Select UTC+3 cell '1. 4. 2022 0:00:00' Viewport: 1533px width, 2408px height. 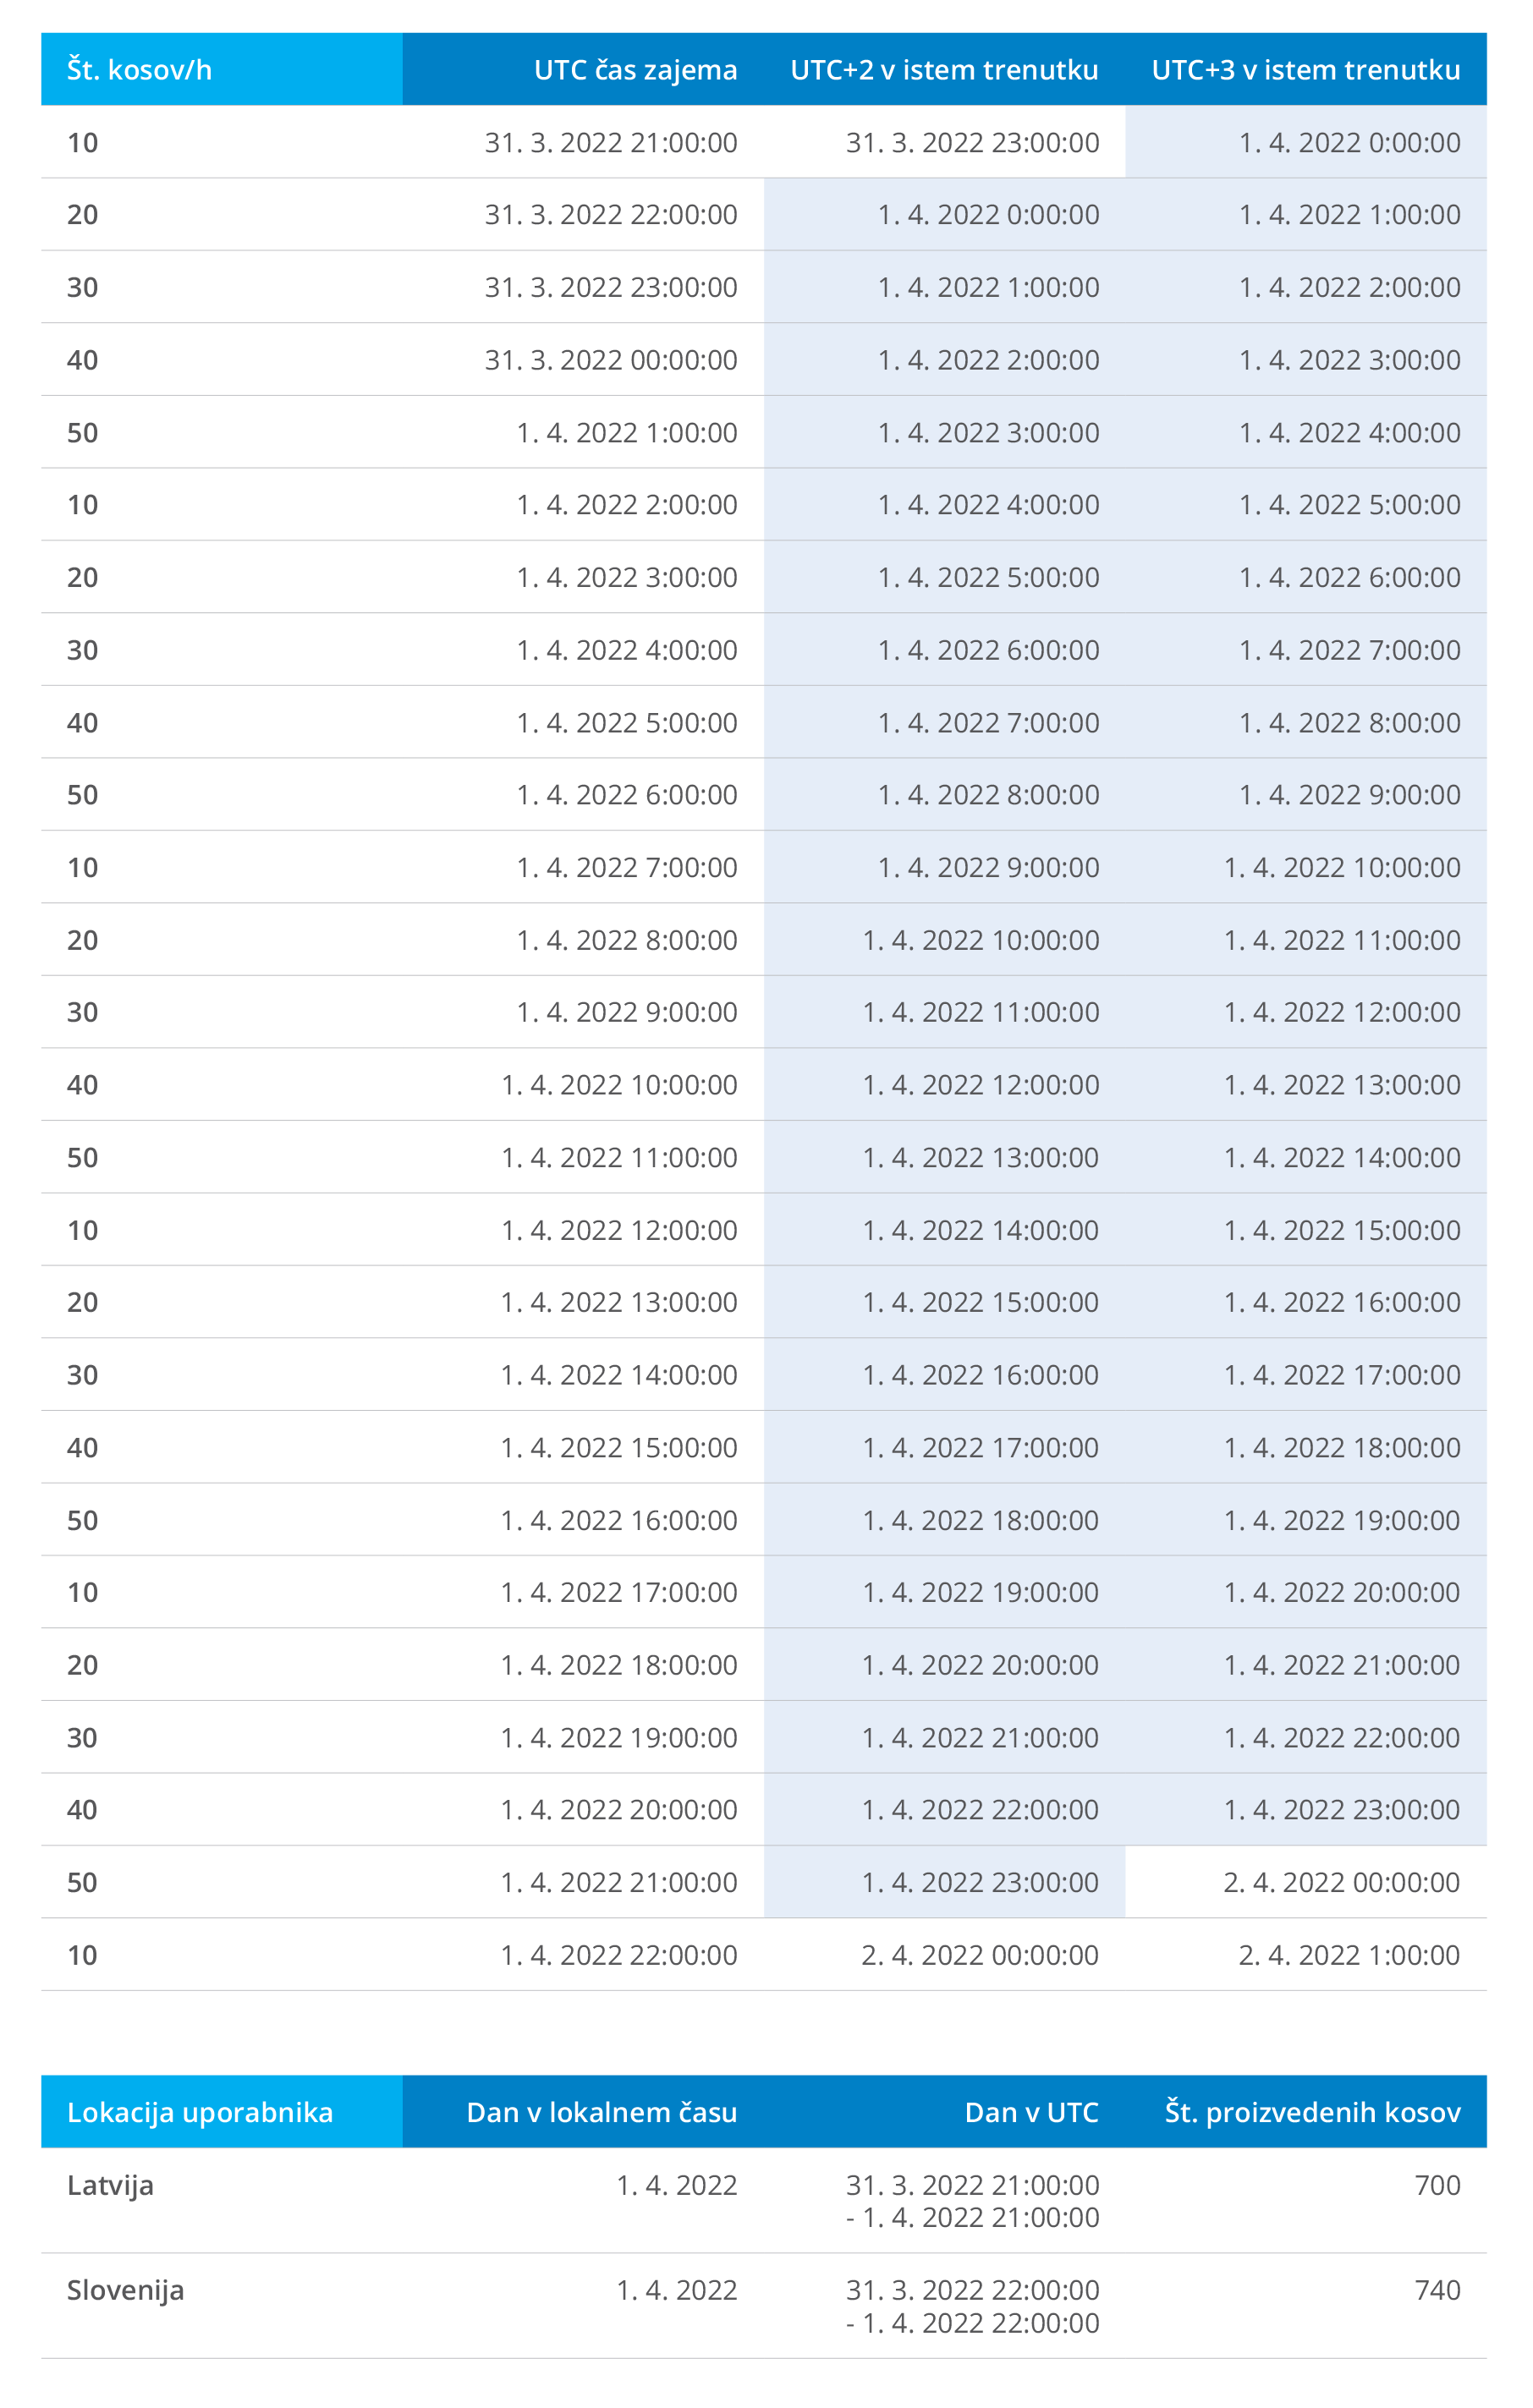[1349, 142]
